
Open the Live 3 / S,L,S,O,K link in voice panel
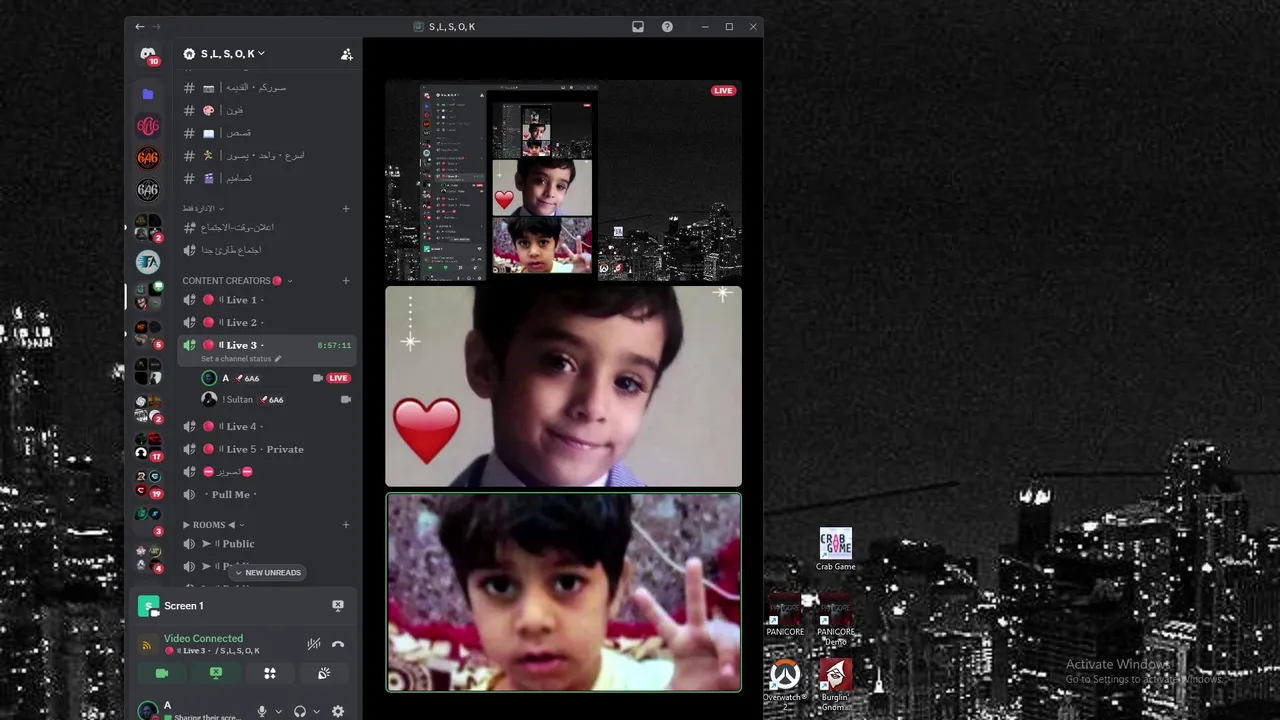point(212,651)
